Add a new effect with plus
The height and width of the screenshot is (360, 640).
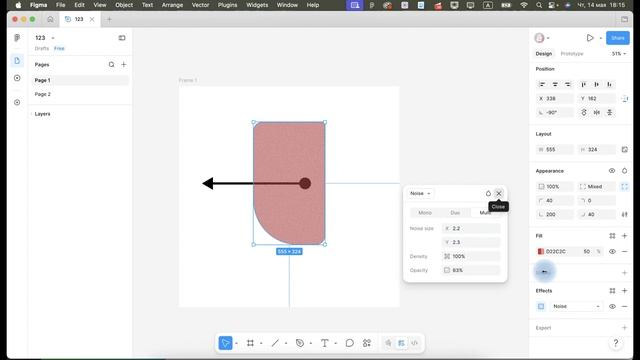(624, 291)
